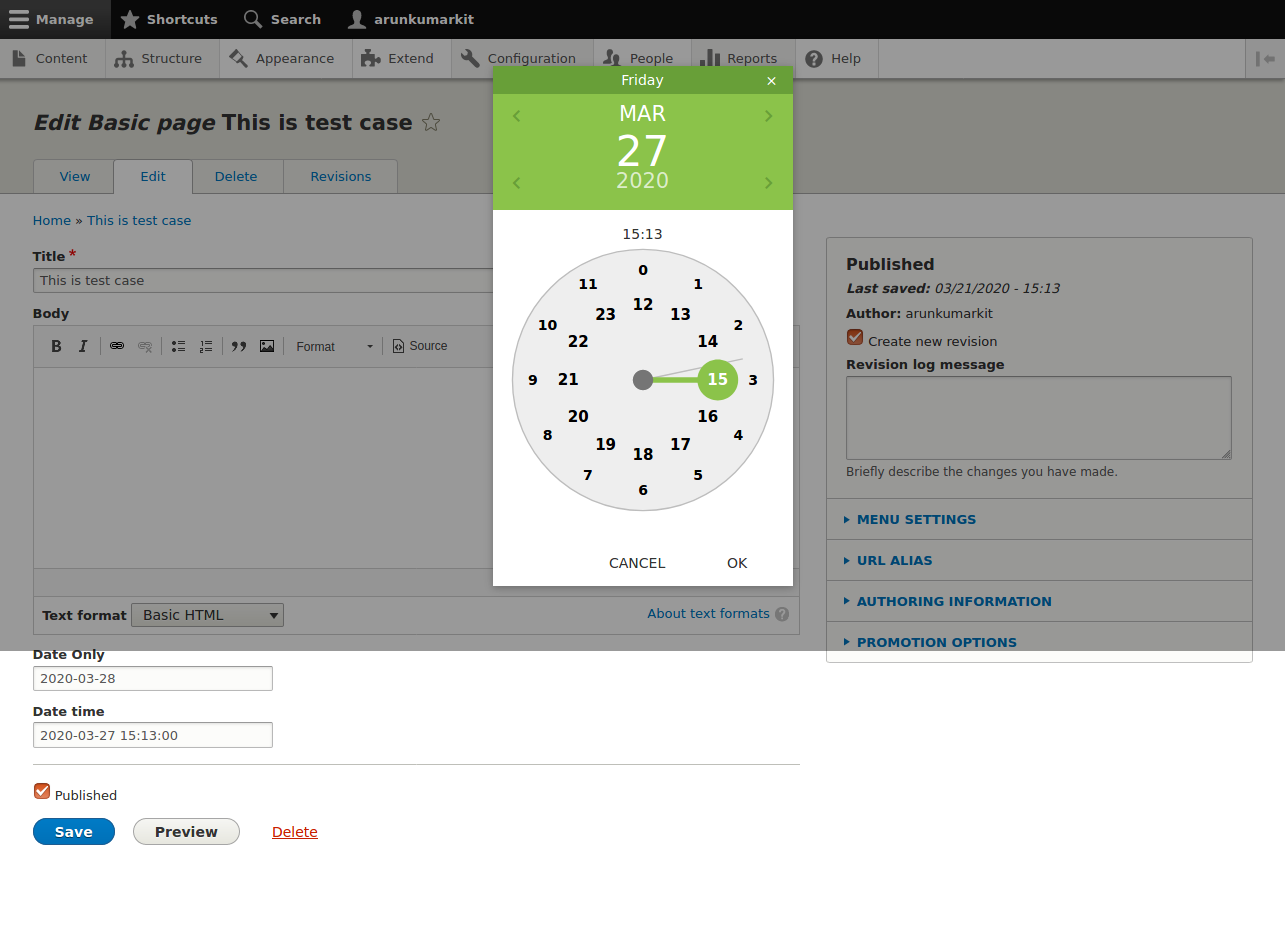This screenshot has height=928, width=1285.
Task: Switch to the Revisions tab
Action: [x=340, y=176]
